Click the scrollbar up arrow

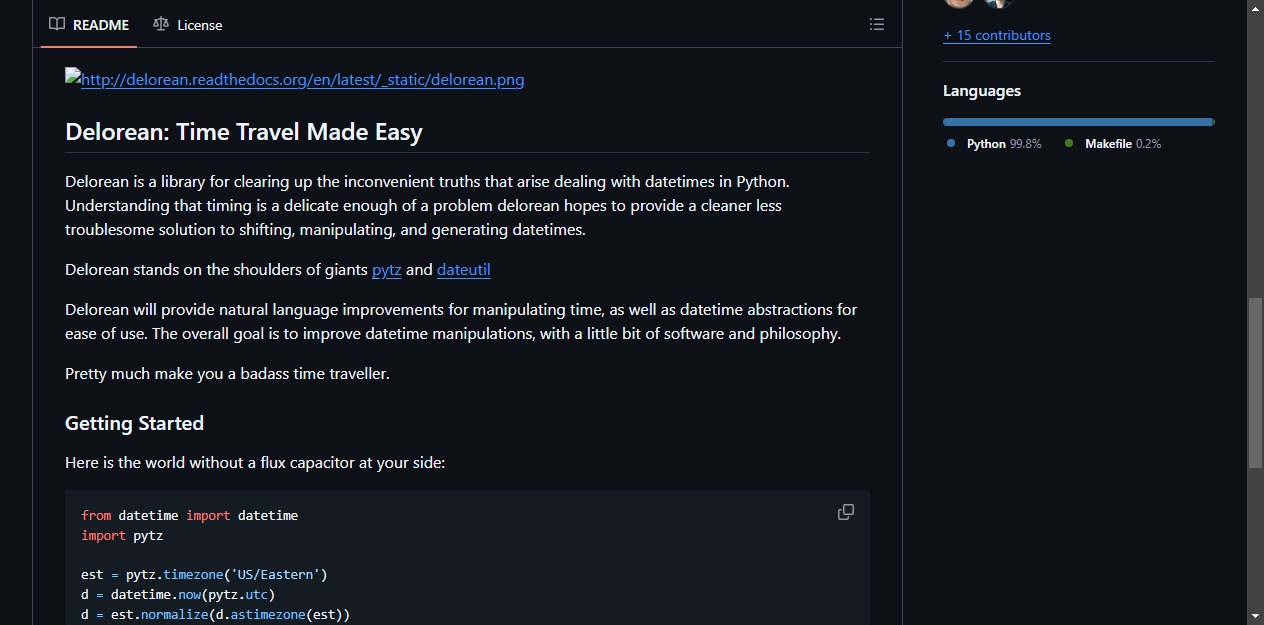pos(1255,9)
